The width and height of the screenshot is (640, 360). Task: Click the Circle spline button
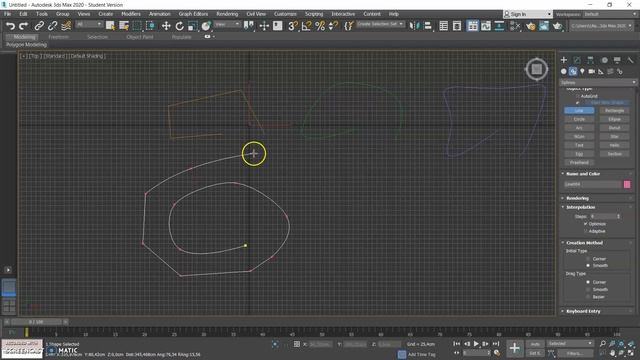click(x=579, y=119)
